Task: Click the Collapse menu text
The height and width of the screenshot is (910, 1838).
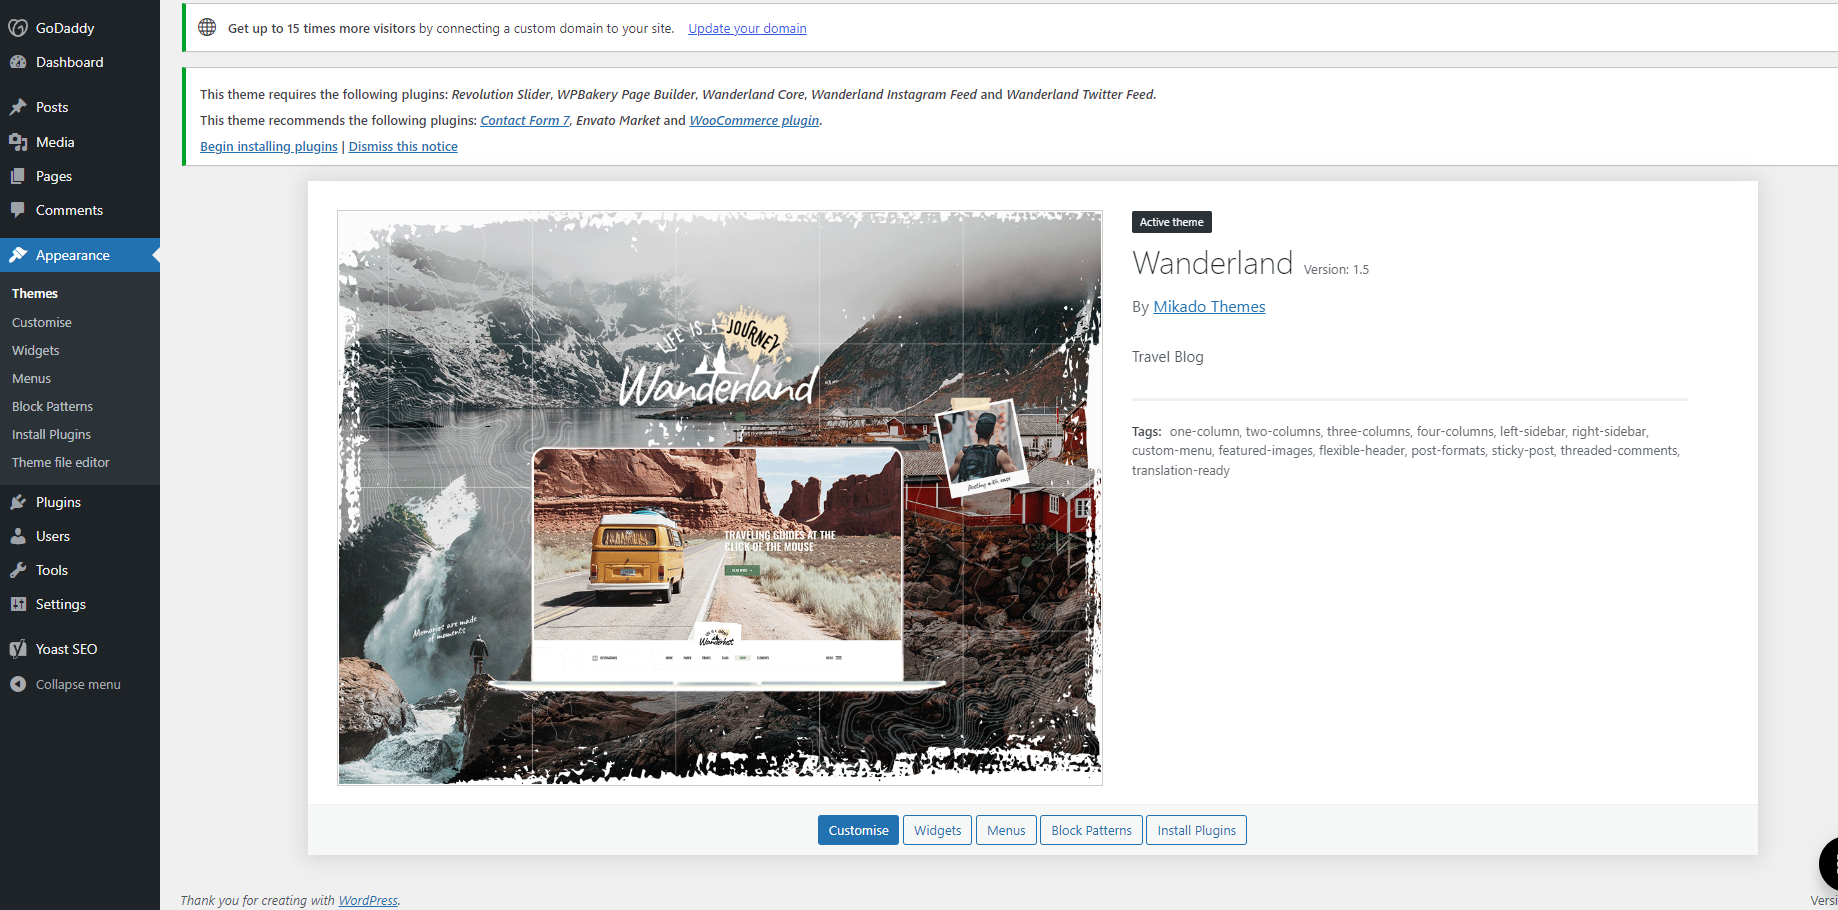Action: click(78, 684)
